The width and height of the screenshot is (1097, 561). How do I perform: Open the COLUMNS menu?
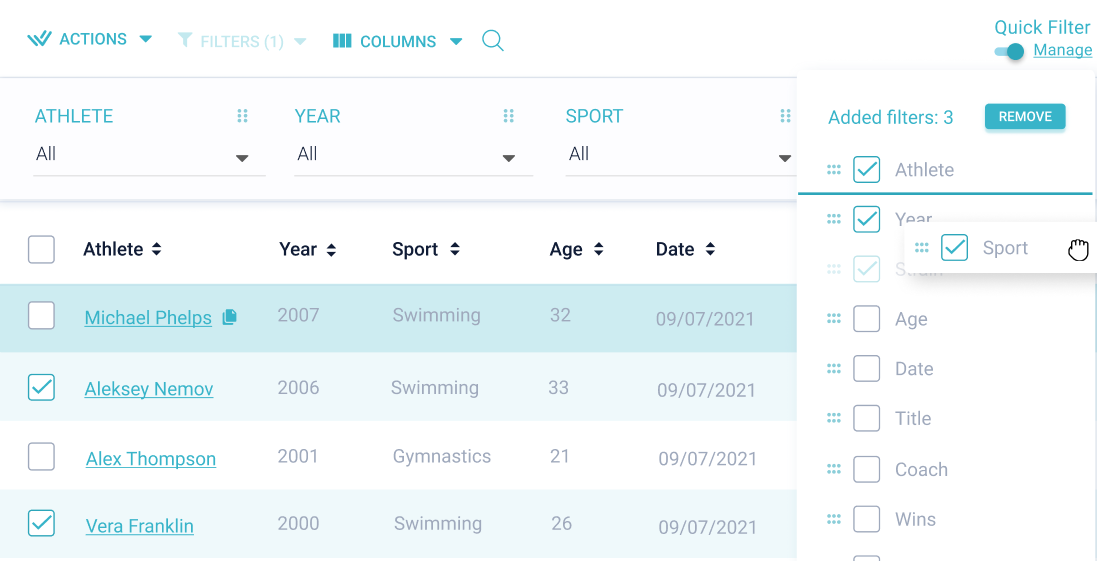point(398,41)
